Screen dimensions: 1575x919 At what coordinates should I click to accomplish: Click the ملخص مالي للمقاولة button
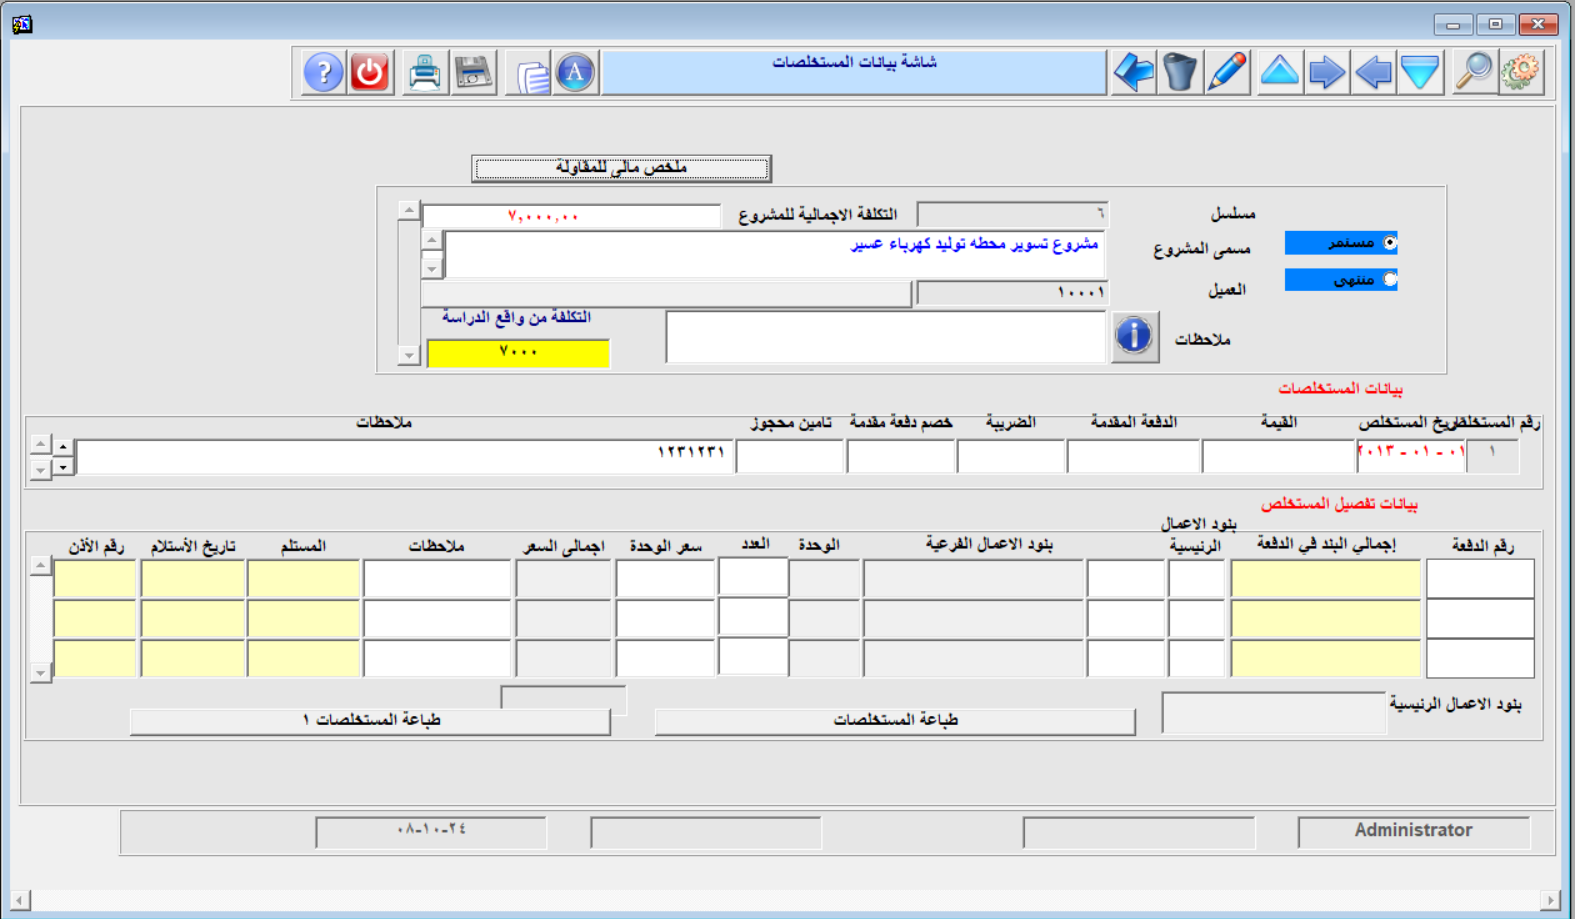[x=621, y=168]
